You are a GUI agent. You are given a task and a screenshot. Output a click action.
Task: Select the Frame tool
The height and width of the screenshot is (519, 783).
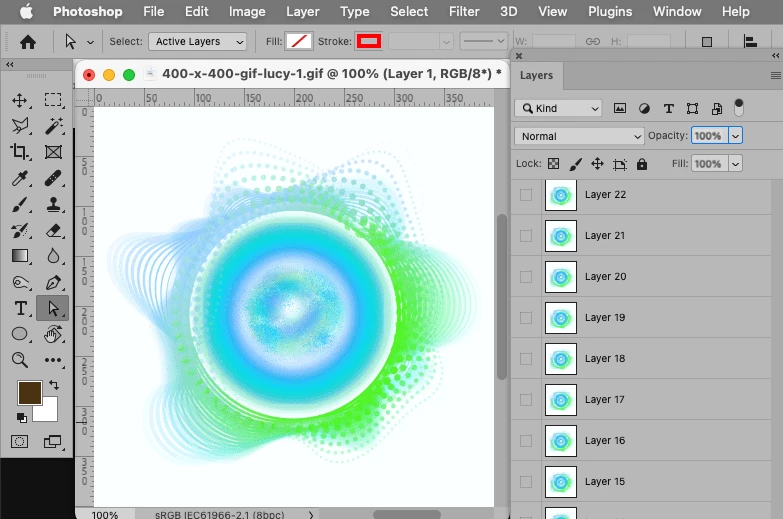click(x=53, y=152)
